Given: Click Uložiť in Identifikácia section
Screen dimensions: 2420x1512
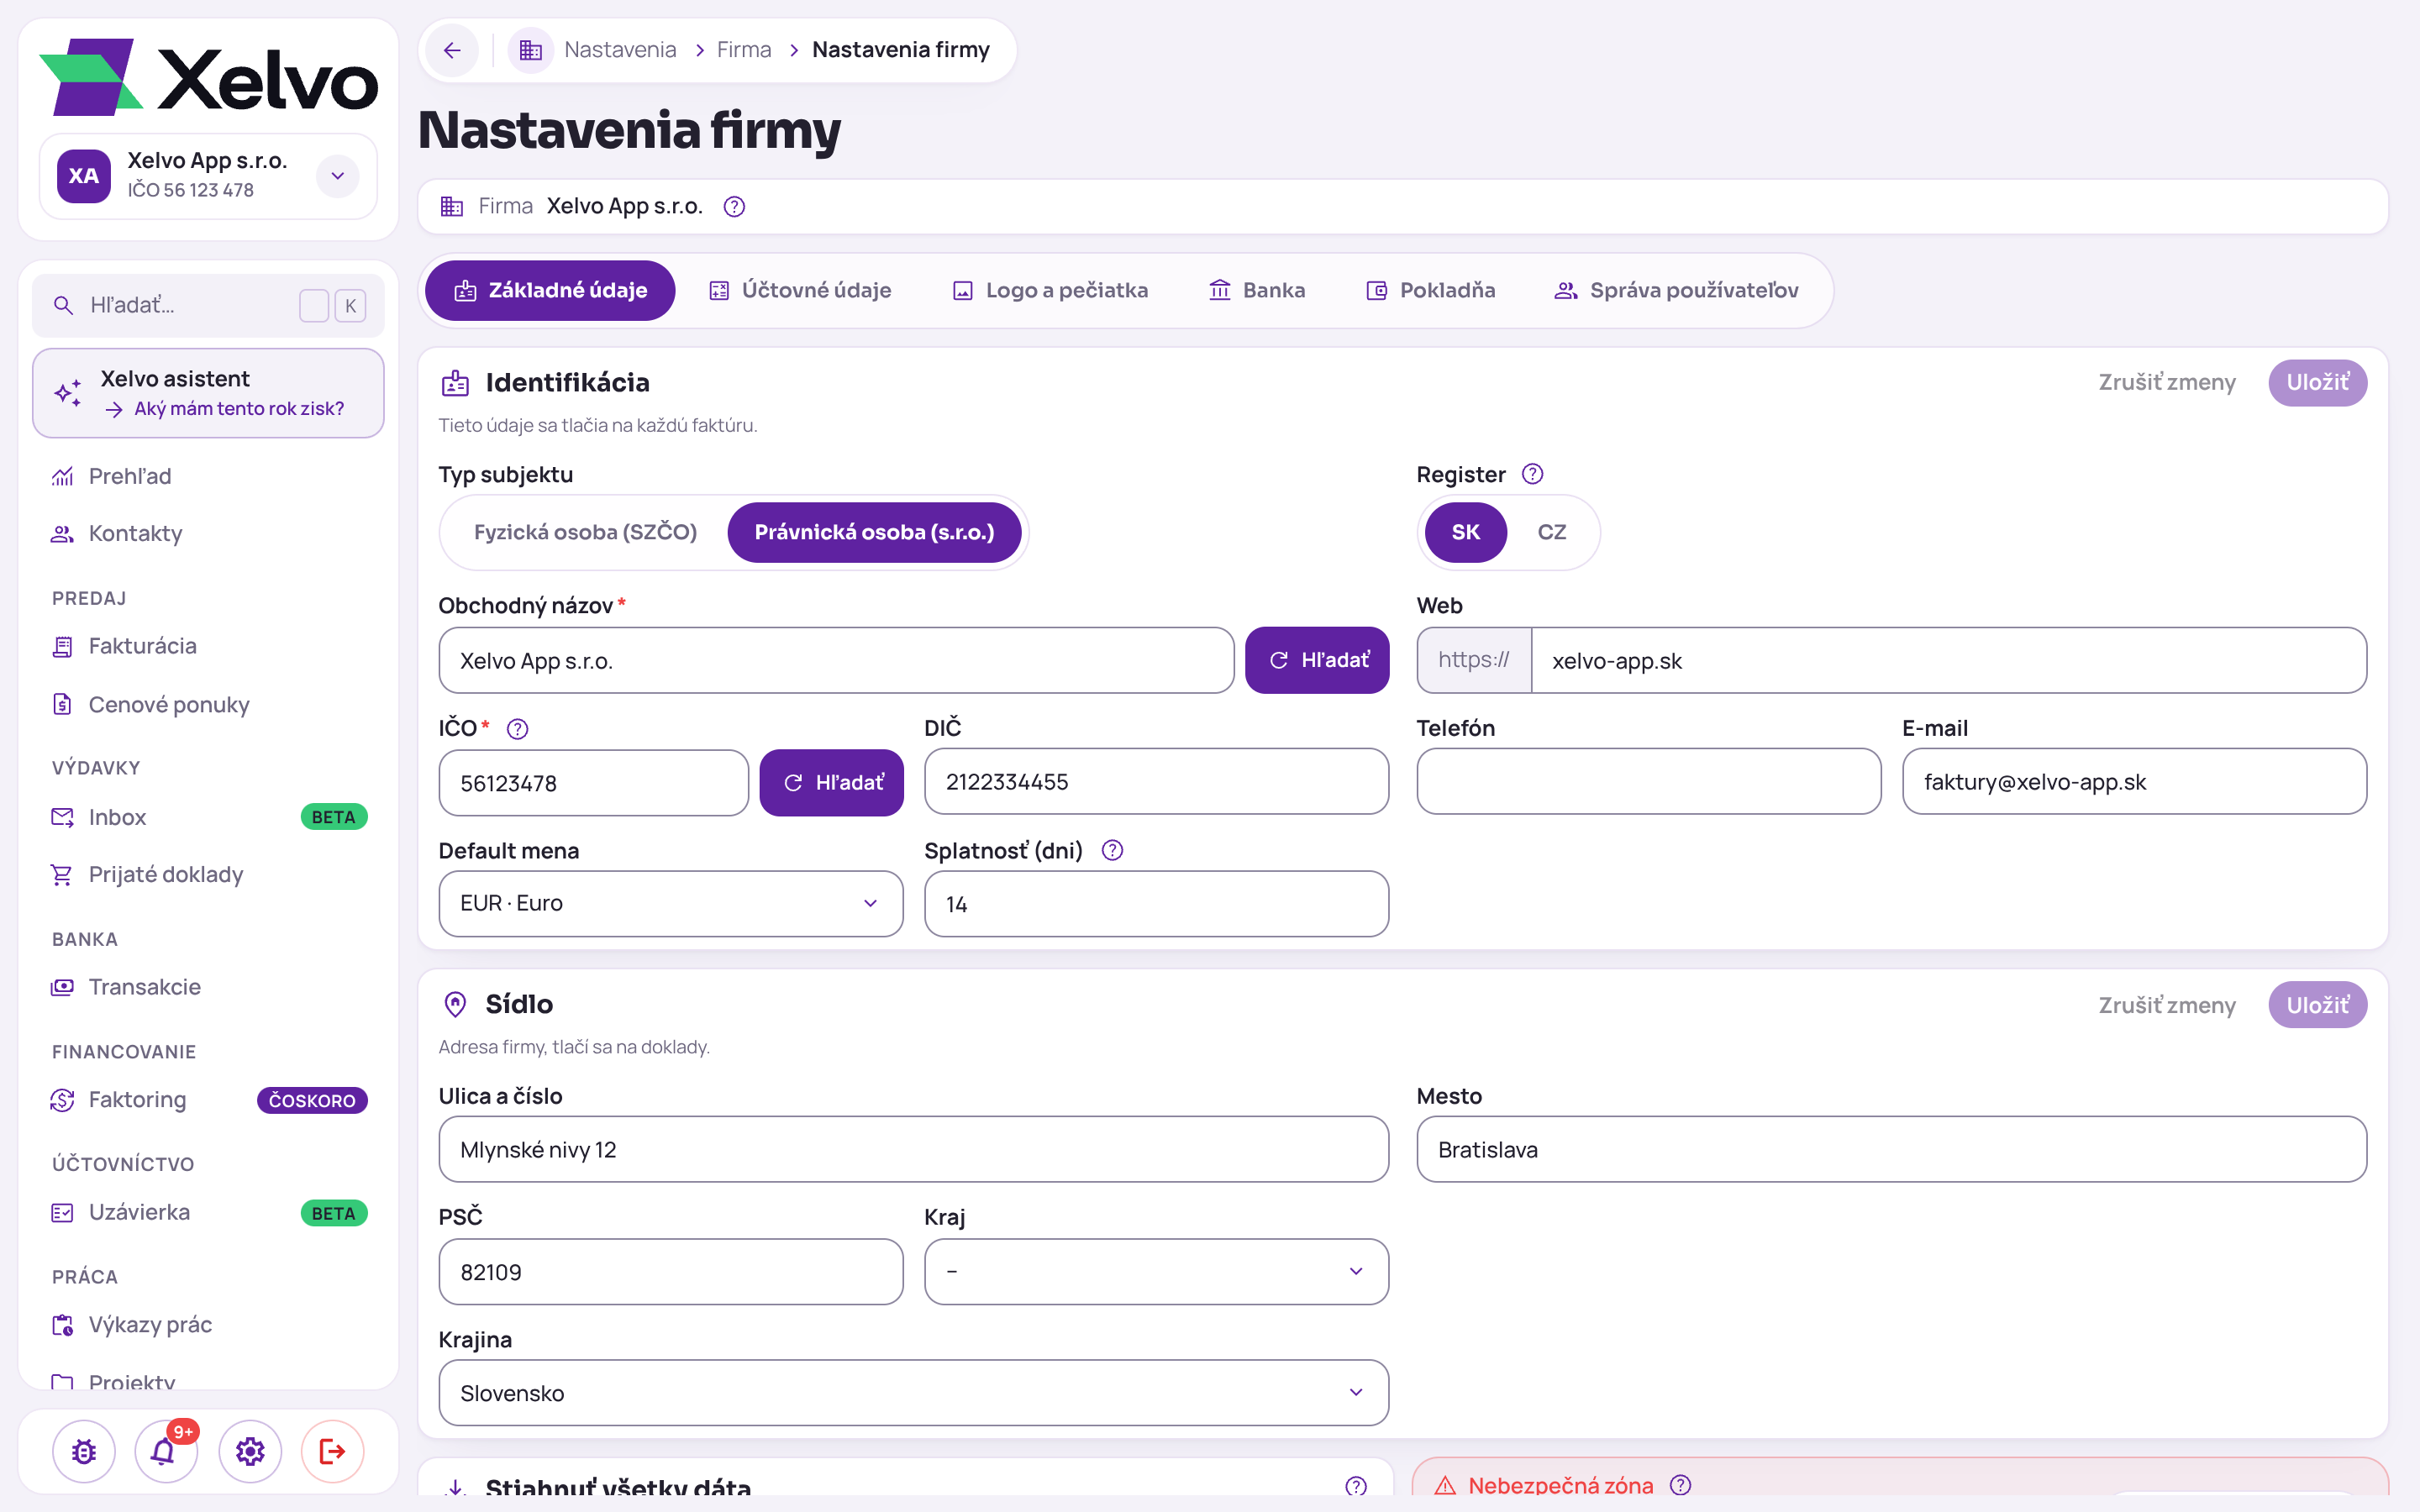Looking at the screenshot, I should click(2317, 382).
